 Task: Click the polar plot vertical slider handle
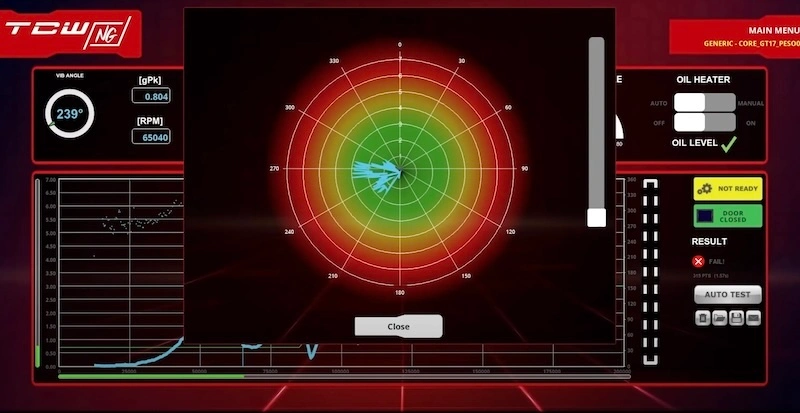[596, 217]
